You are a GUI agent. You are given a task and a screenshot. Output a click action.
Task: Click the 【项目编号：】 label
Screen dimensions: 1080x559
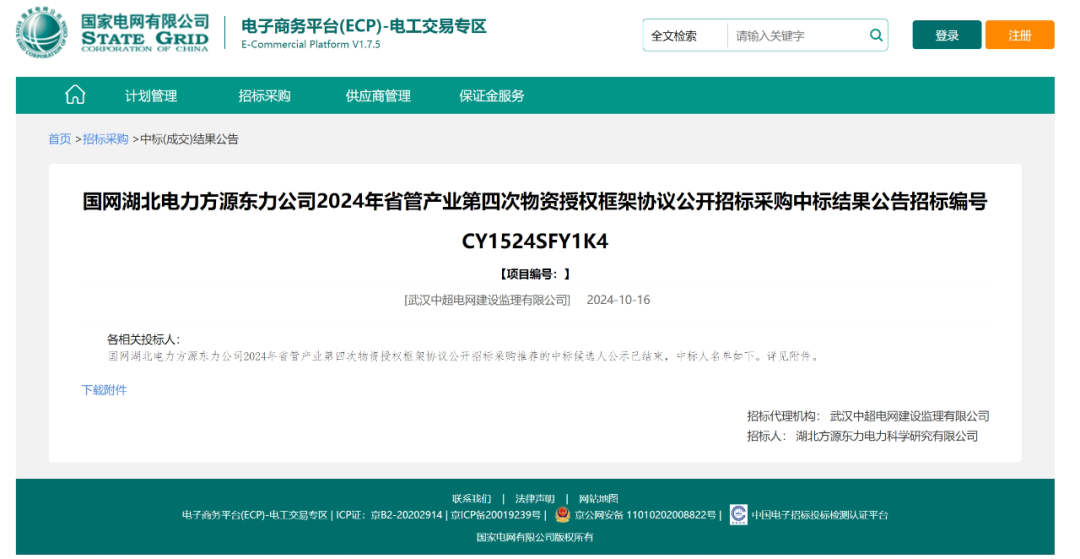535,274
